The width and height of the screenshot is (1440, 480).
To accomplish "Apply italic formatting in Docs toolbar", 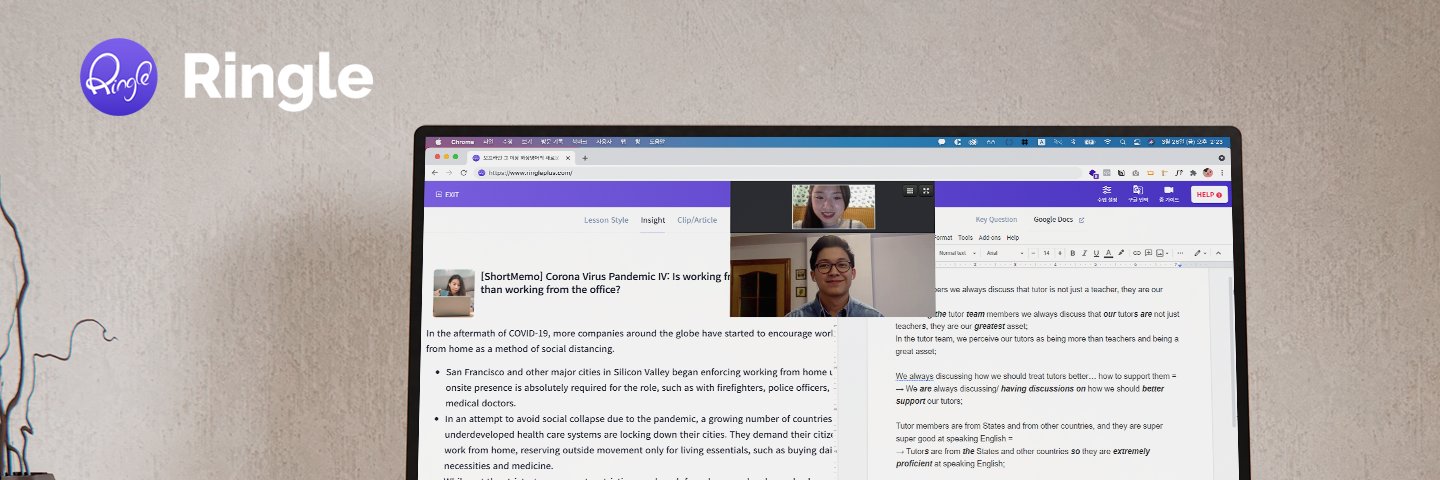I will (x=1084, y=253).
